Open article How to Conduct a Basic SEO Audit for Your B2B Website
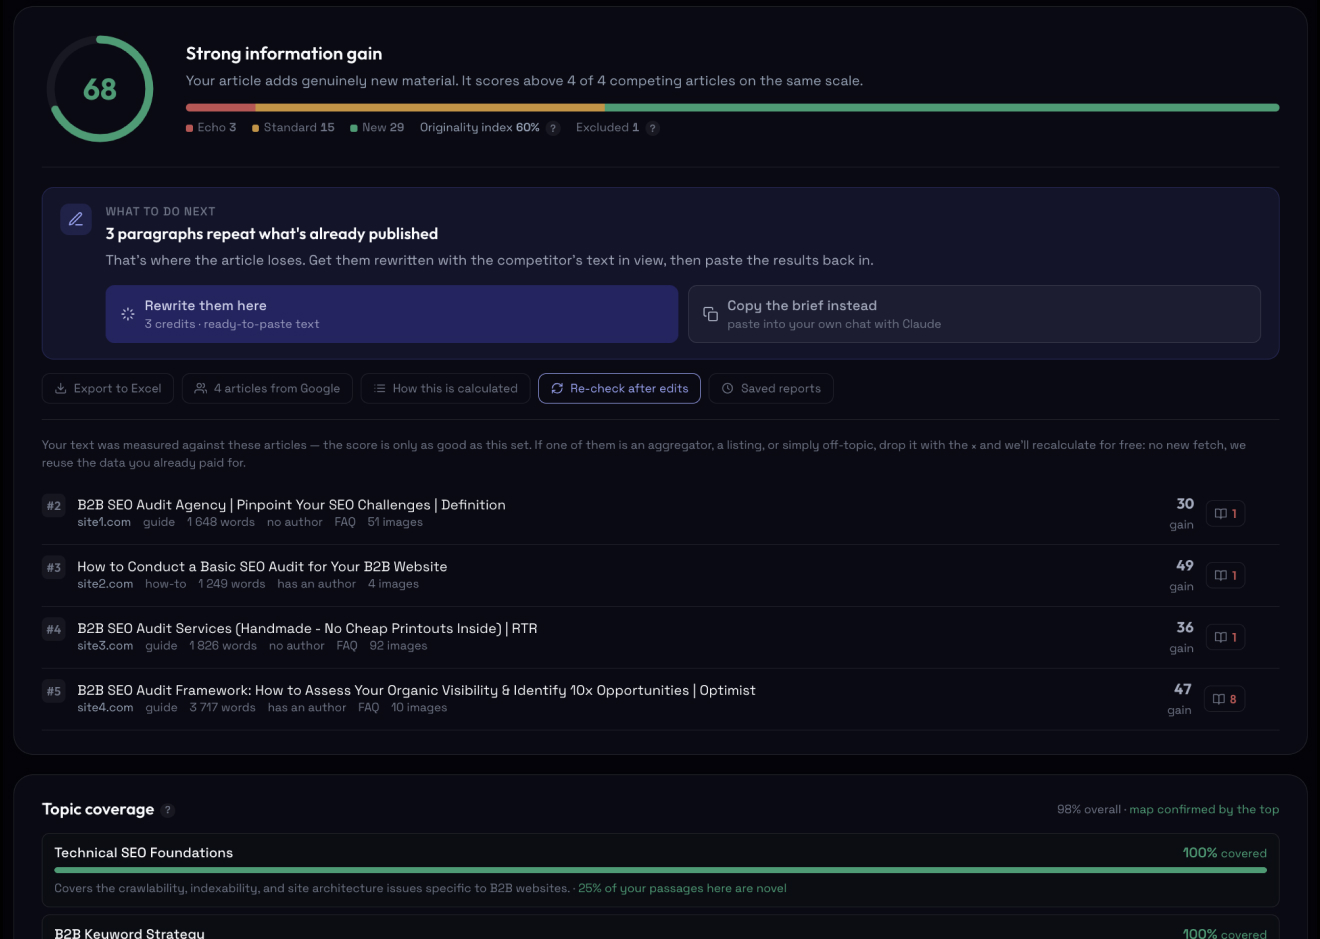The image size is (1320, 939). click(262, 567)
